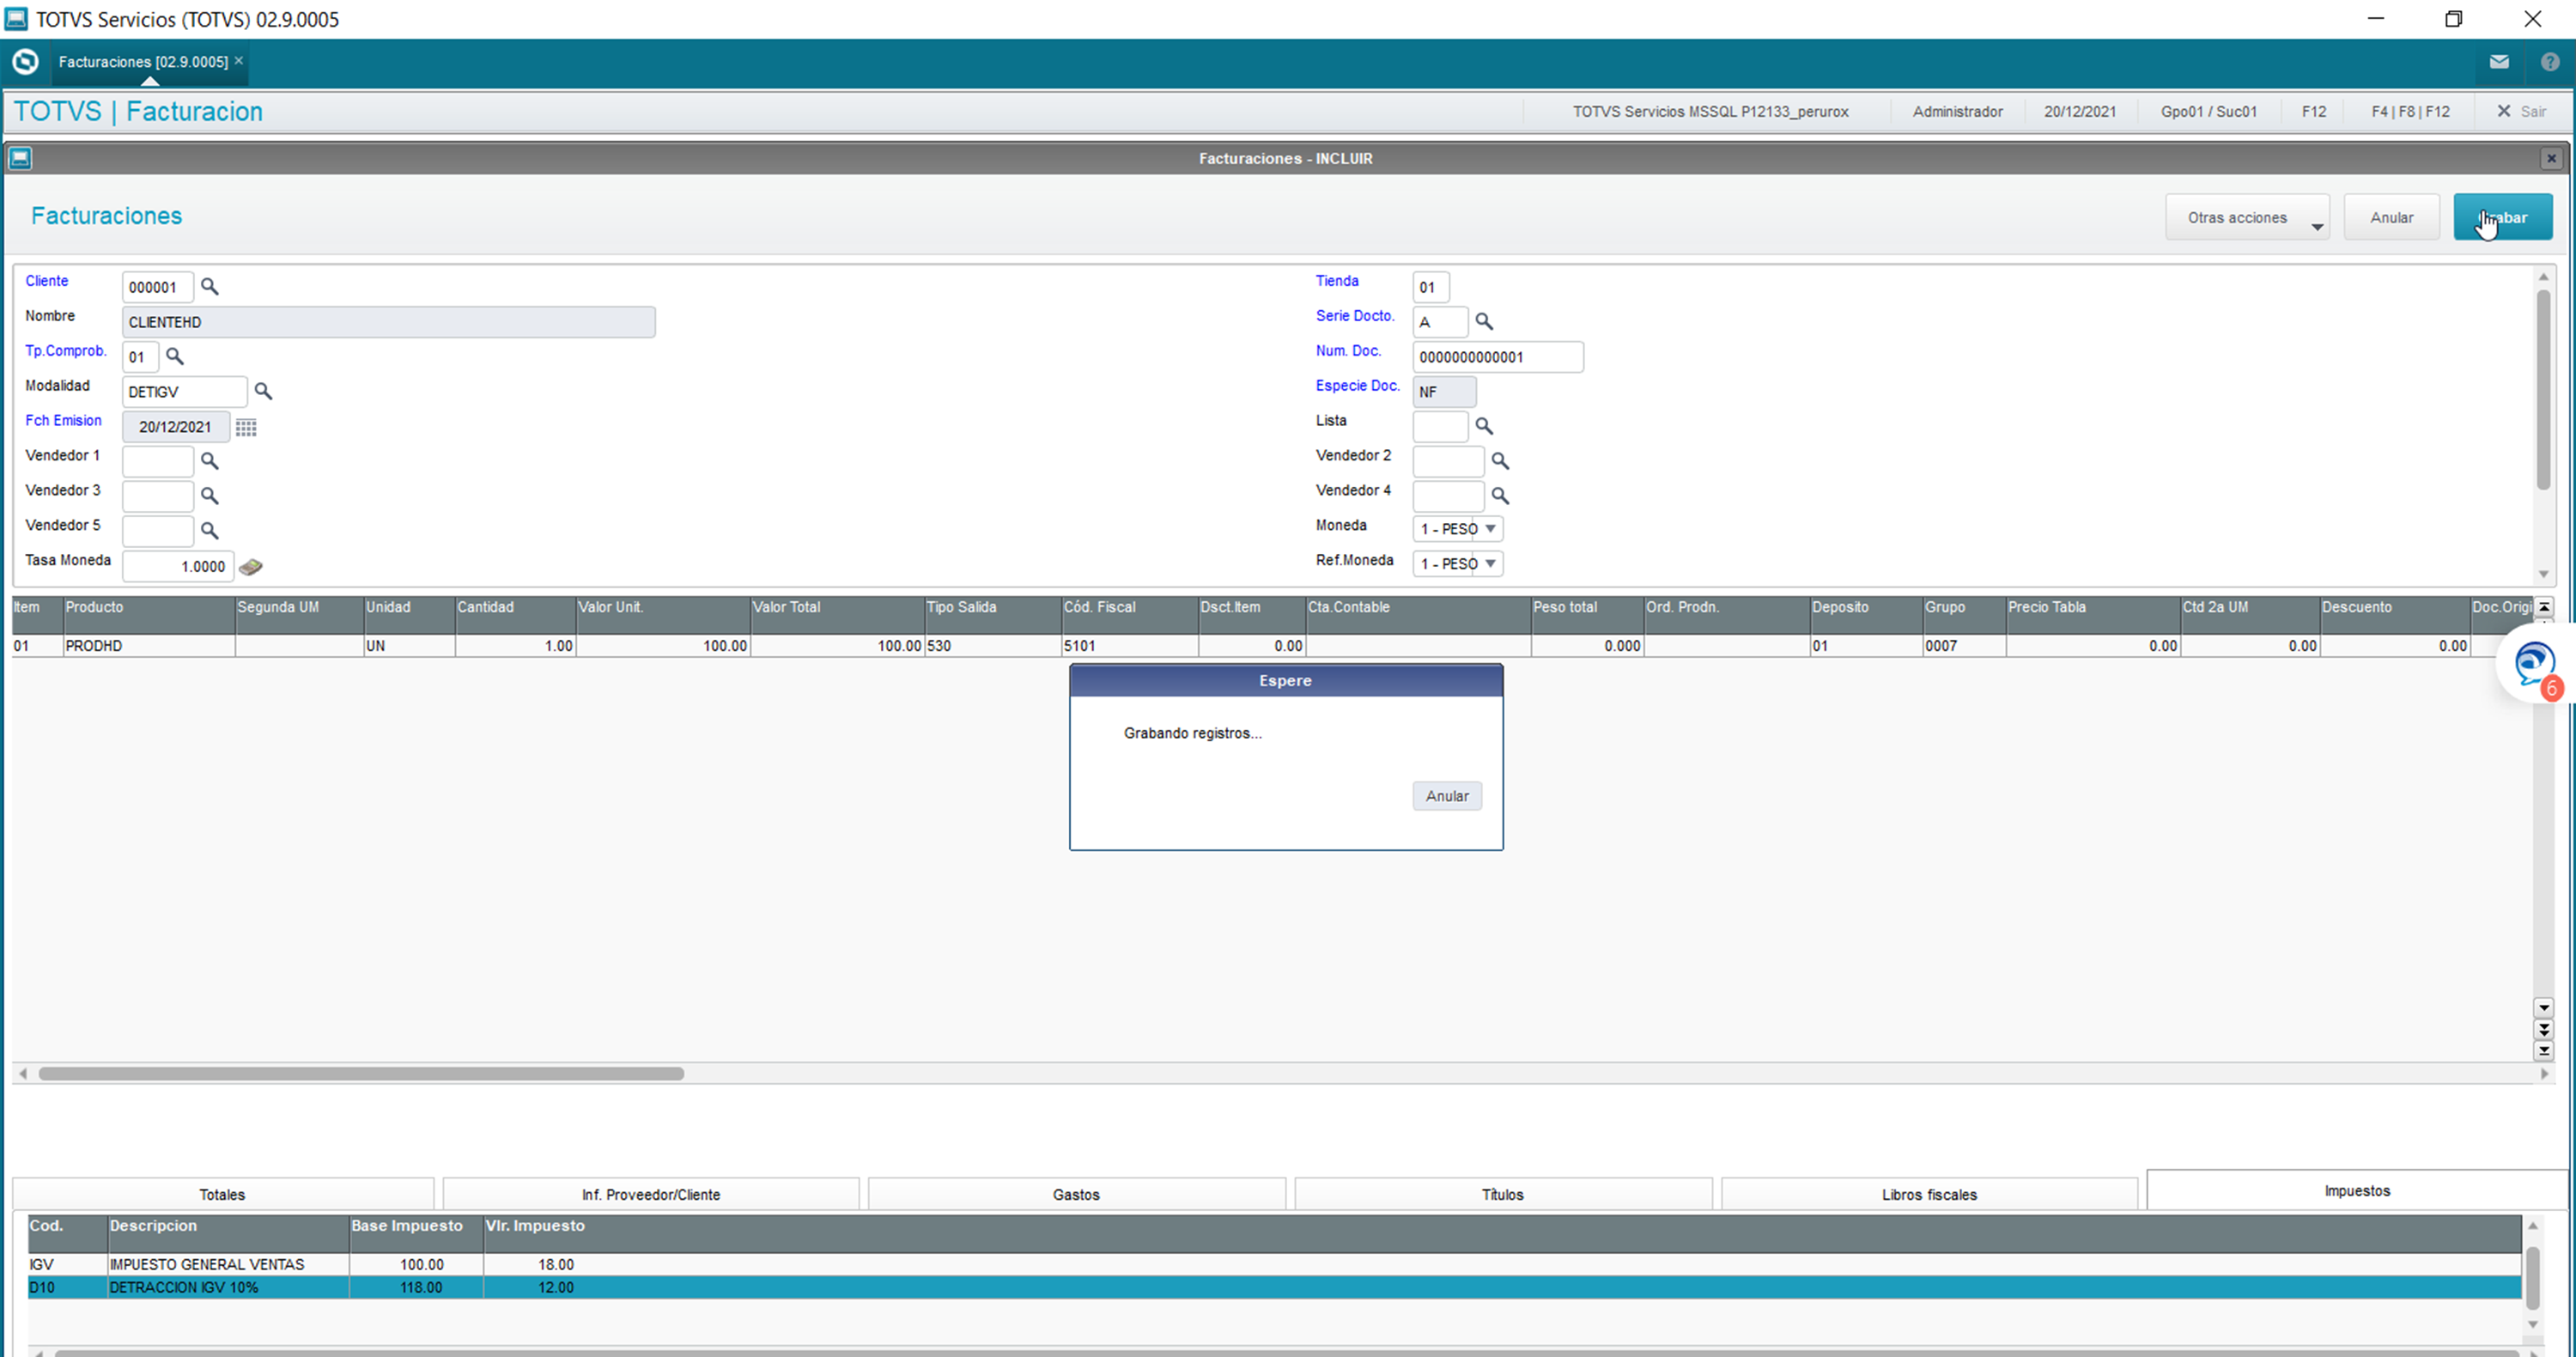Open Serie Docto. search magnifier

1484,322
